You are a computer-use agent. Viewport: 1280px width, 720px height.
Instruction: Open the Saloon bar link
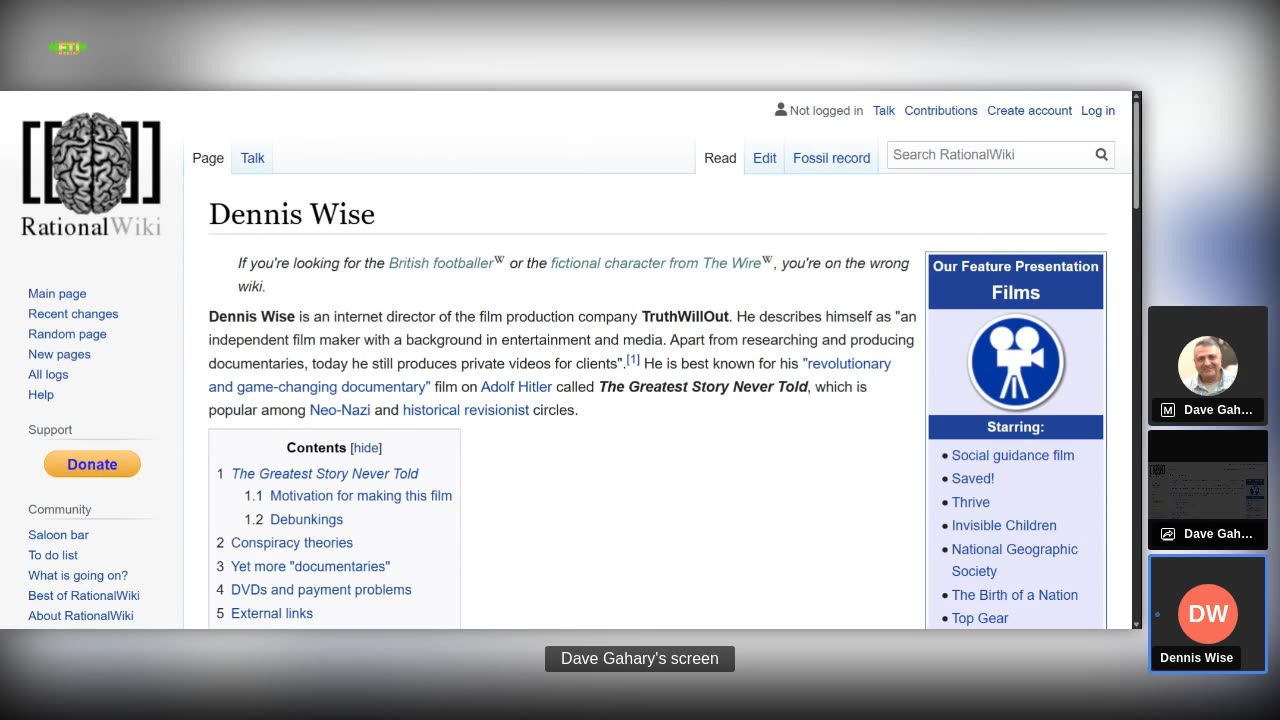click(x=58, y=535)
